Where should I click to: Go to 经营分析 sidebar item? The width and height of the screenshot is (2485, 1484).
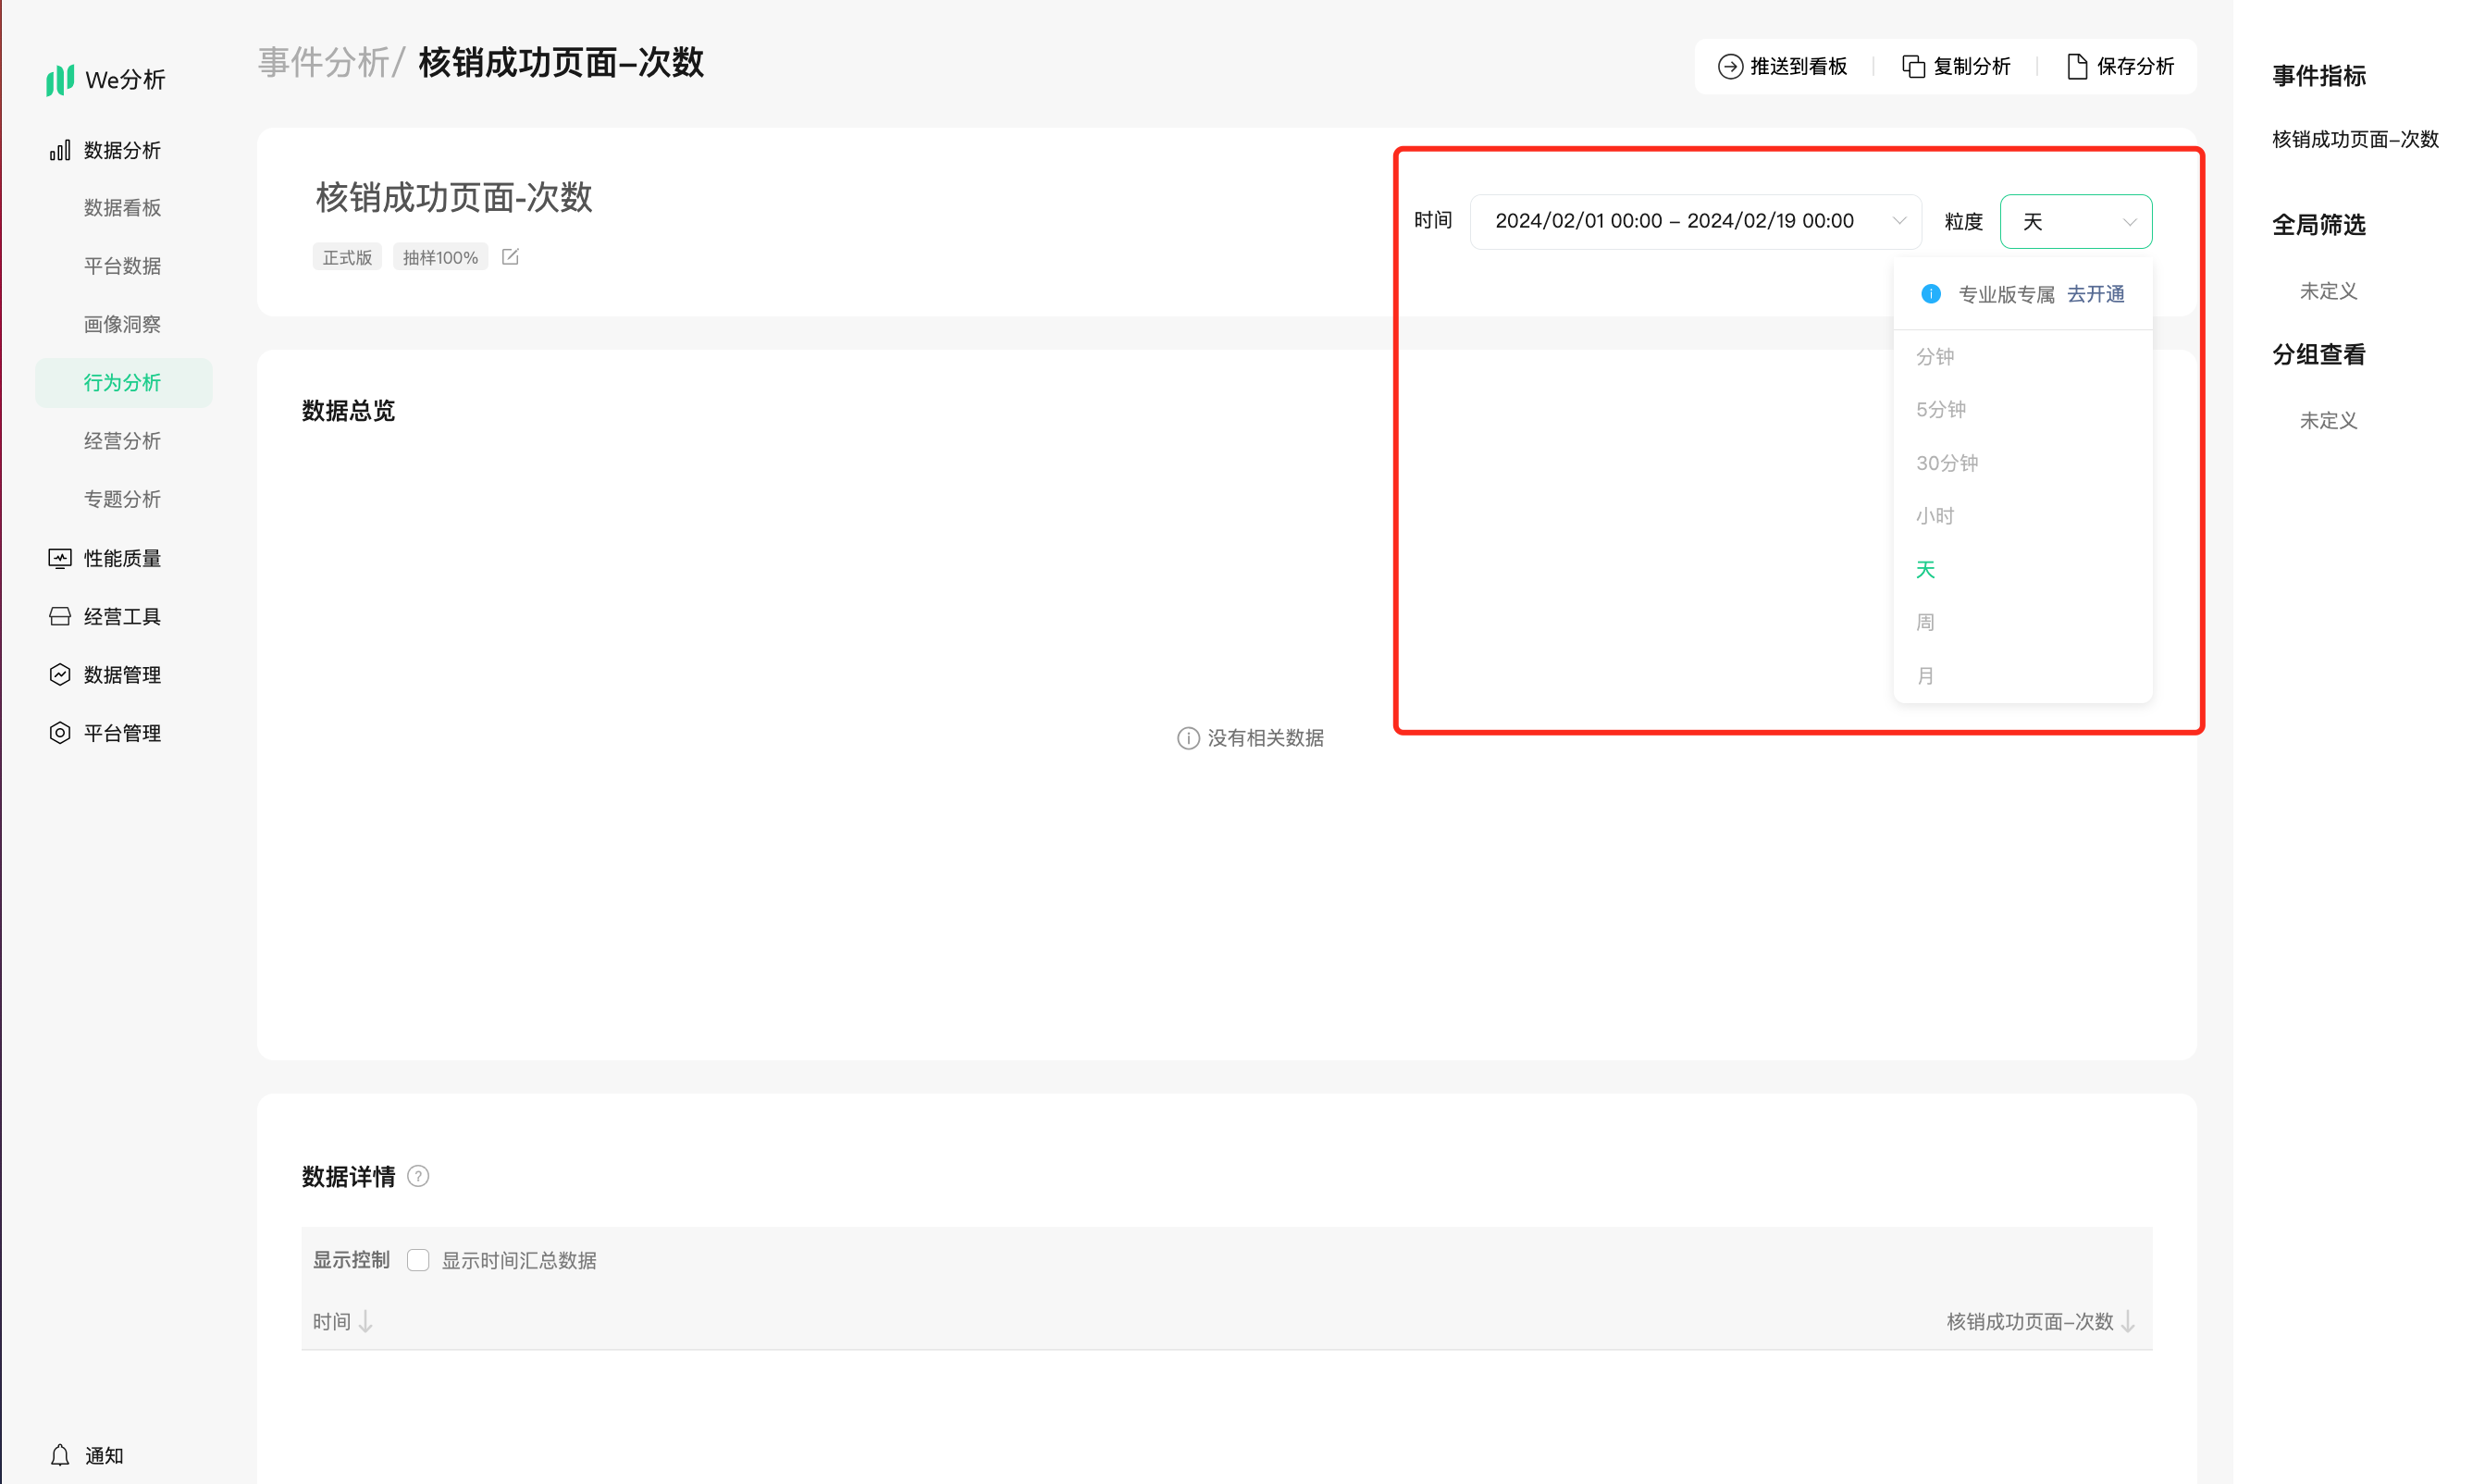[122, 441]
